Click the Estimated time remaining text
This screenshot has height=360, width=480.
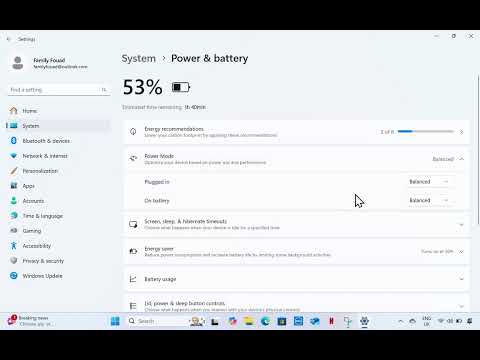point(164,107)
